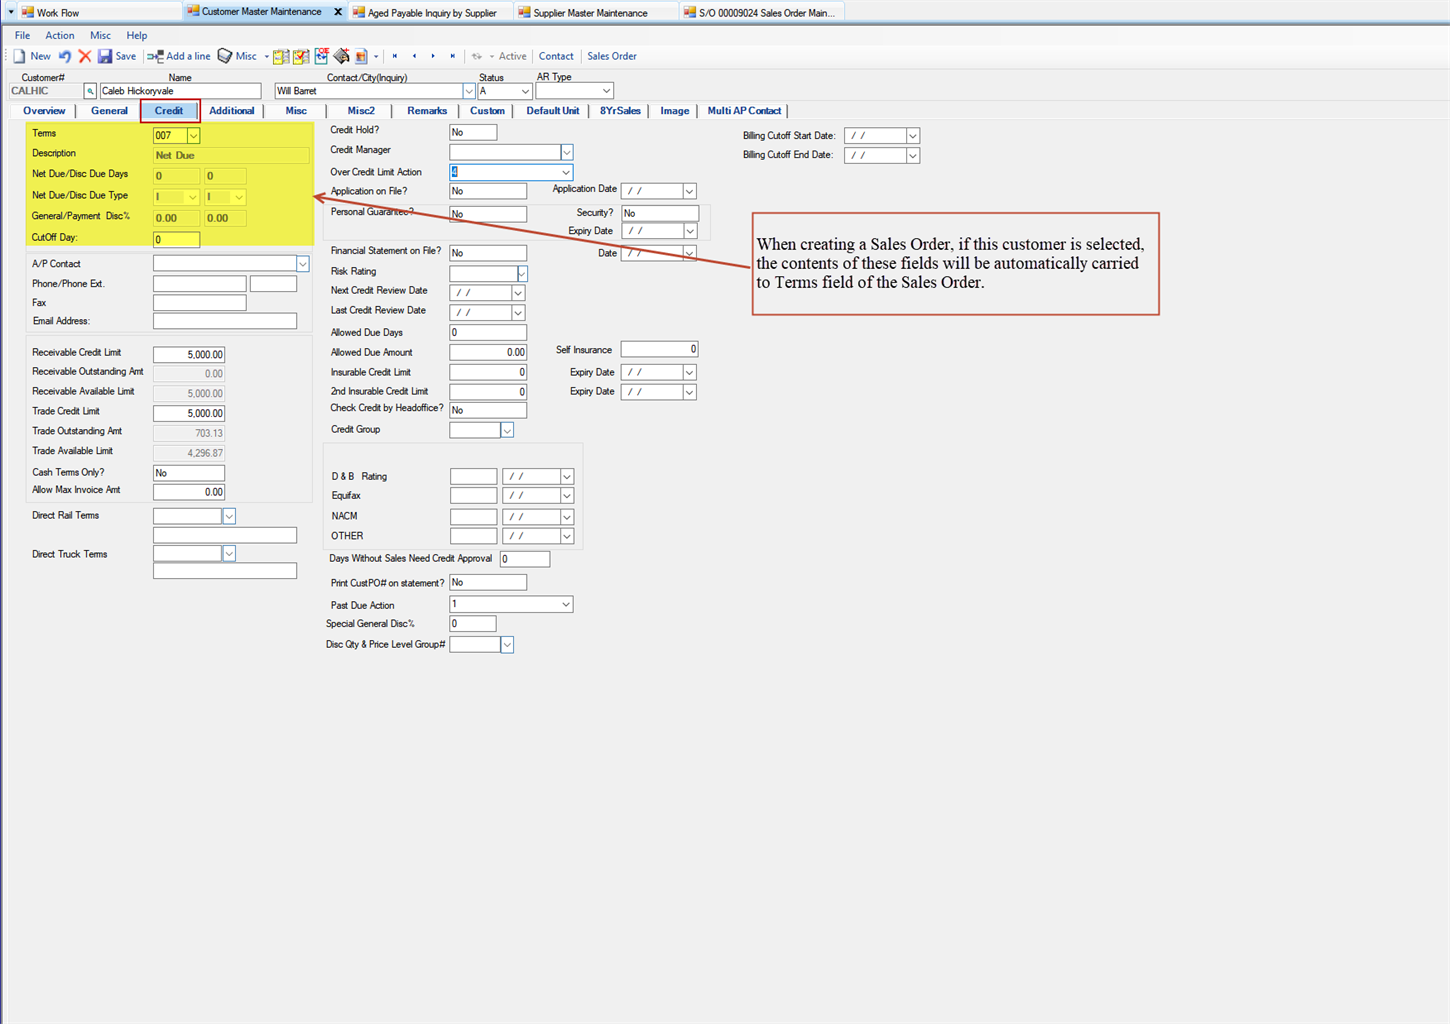This screenshot has height=1024, width=1450.
Task: Click the Contact button in the toolbar
Action: [556, 56]
